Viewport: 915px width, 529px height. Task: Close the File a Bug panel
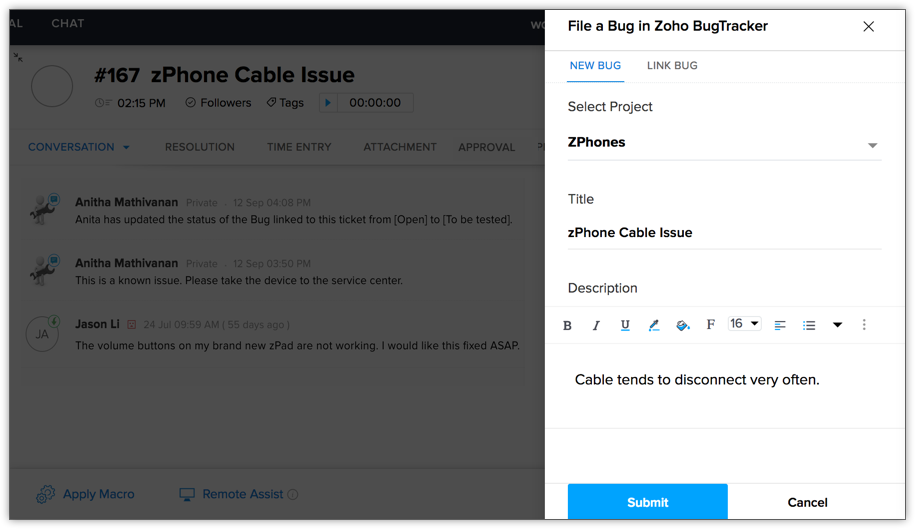(868, 27)
